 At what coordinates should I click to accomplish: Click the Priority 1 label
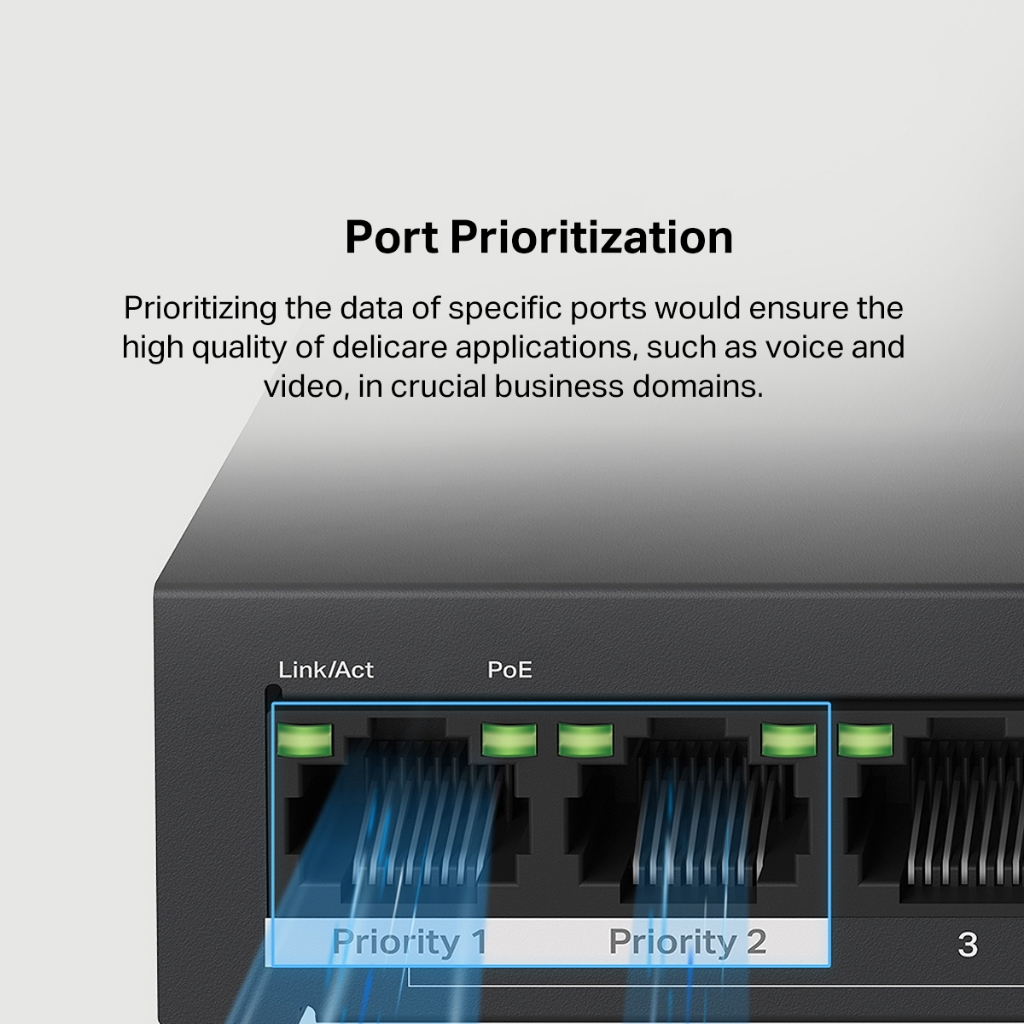tap(409, 942)
